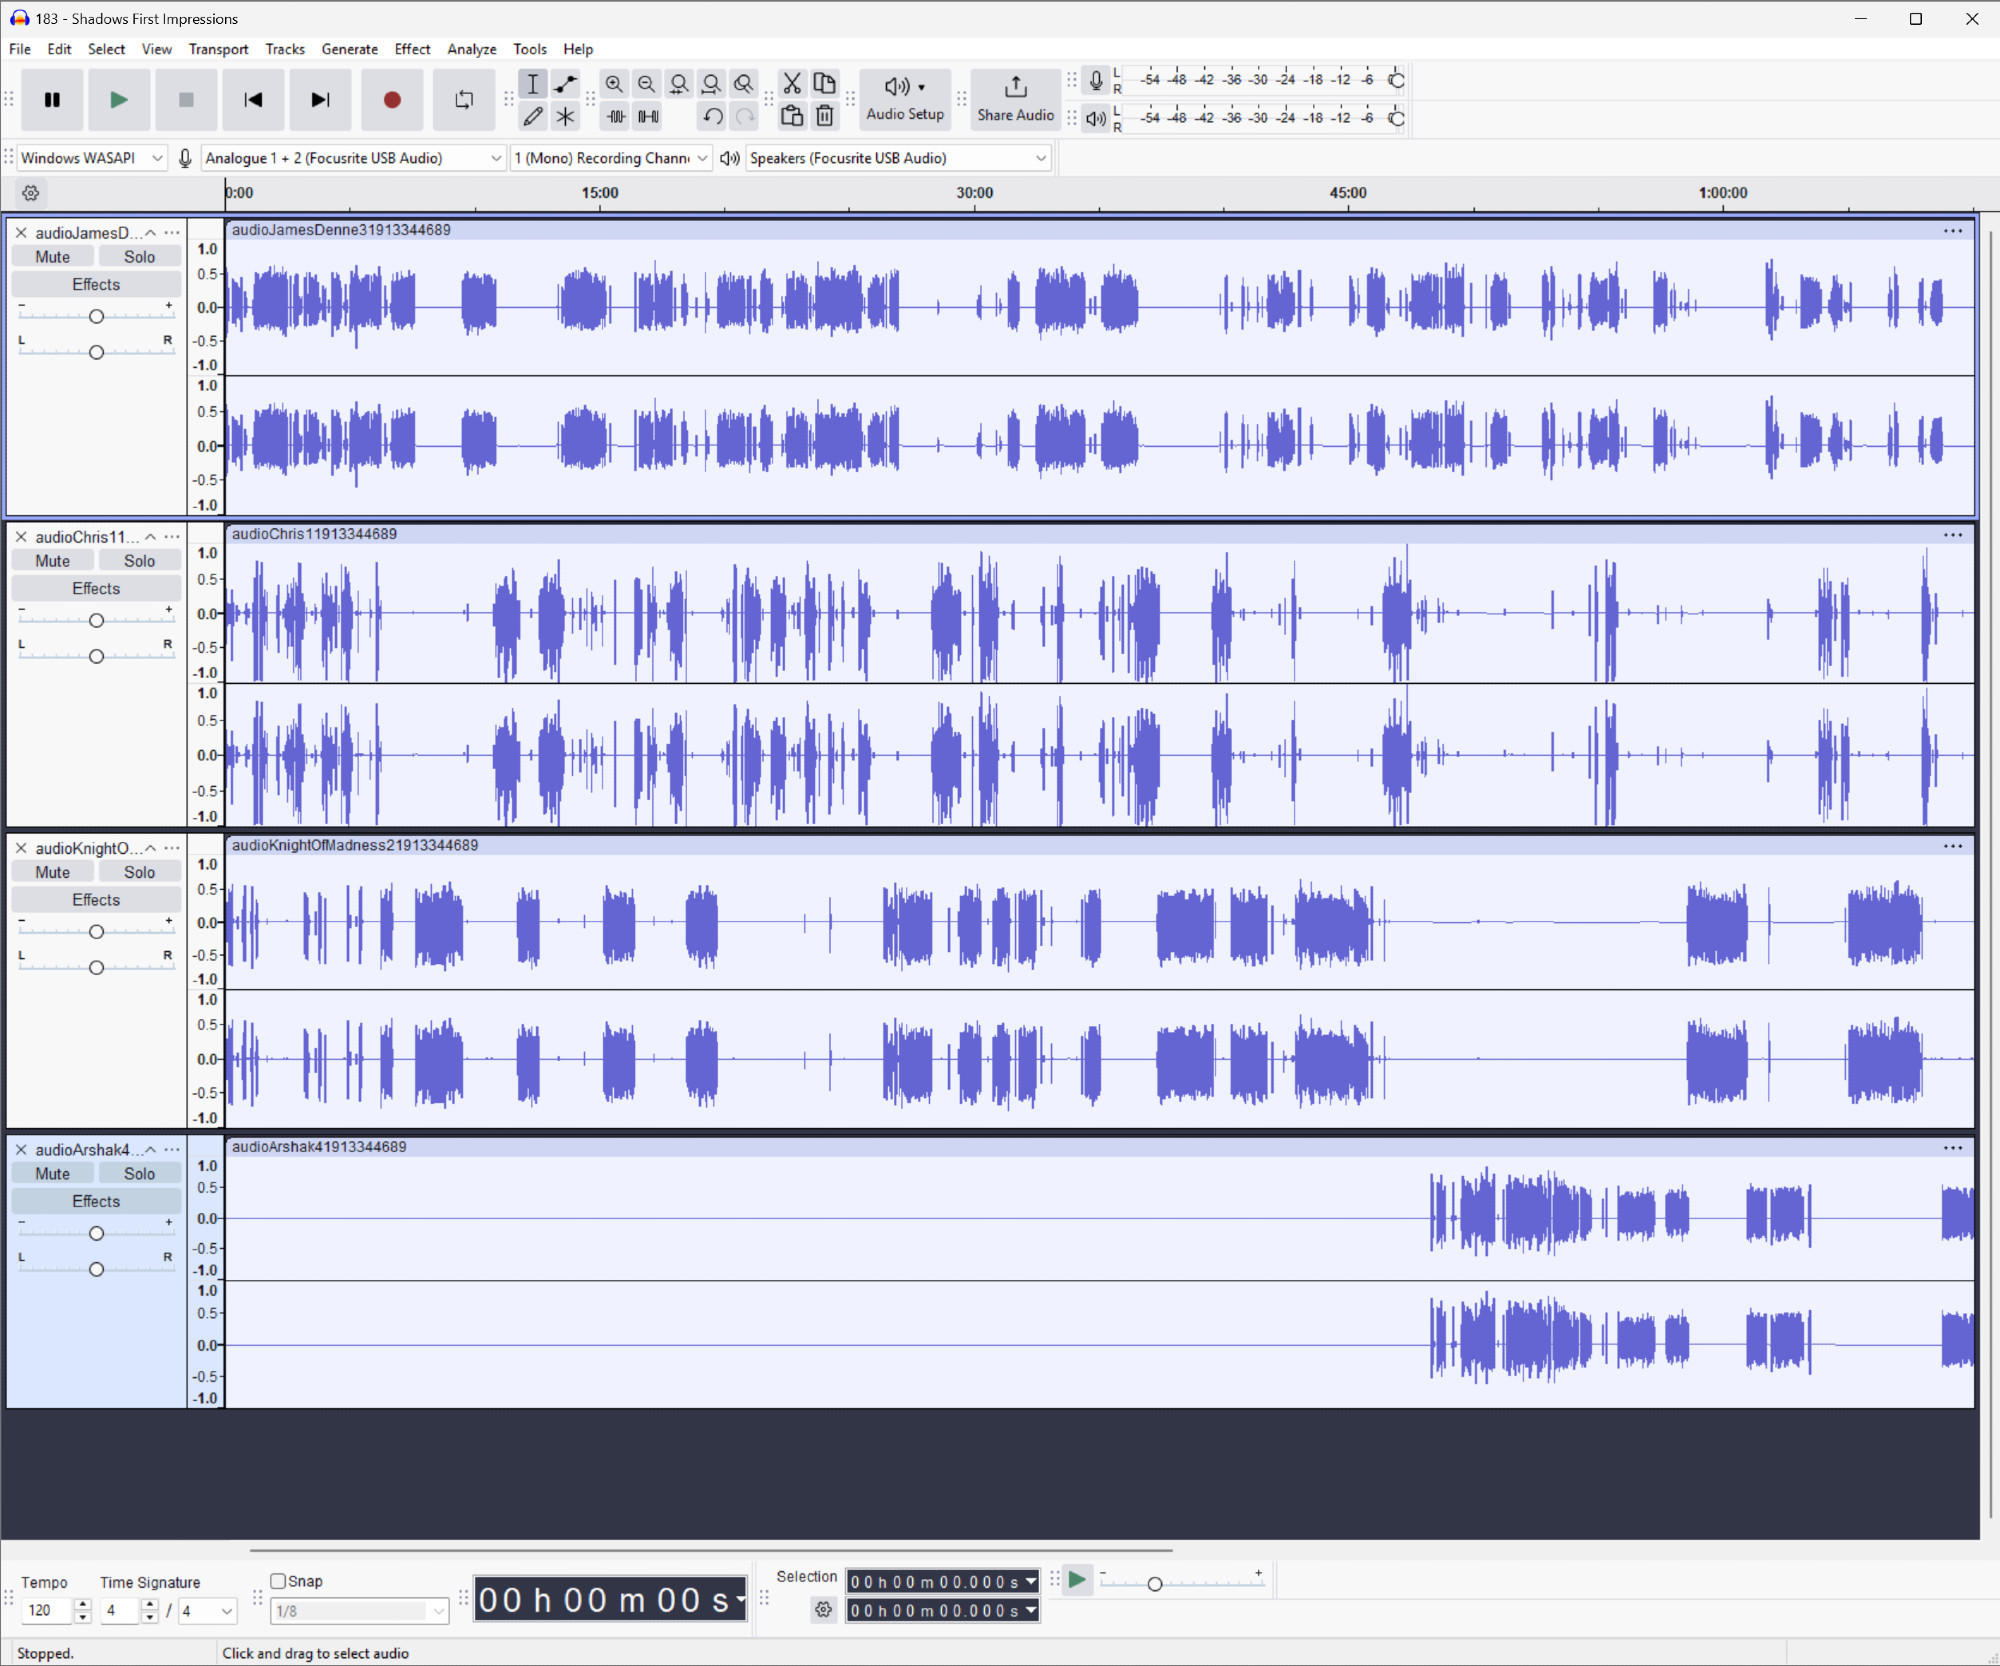The image size is (2000, 1666).
Task: Trim audio outside selection icon
Action: click(x=616, y=117)
